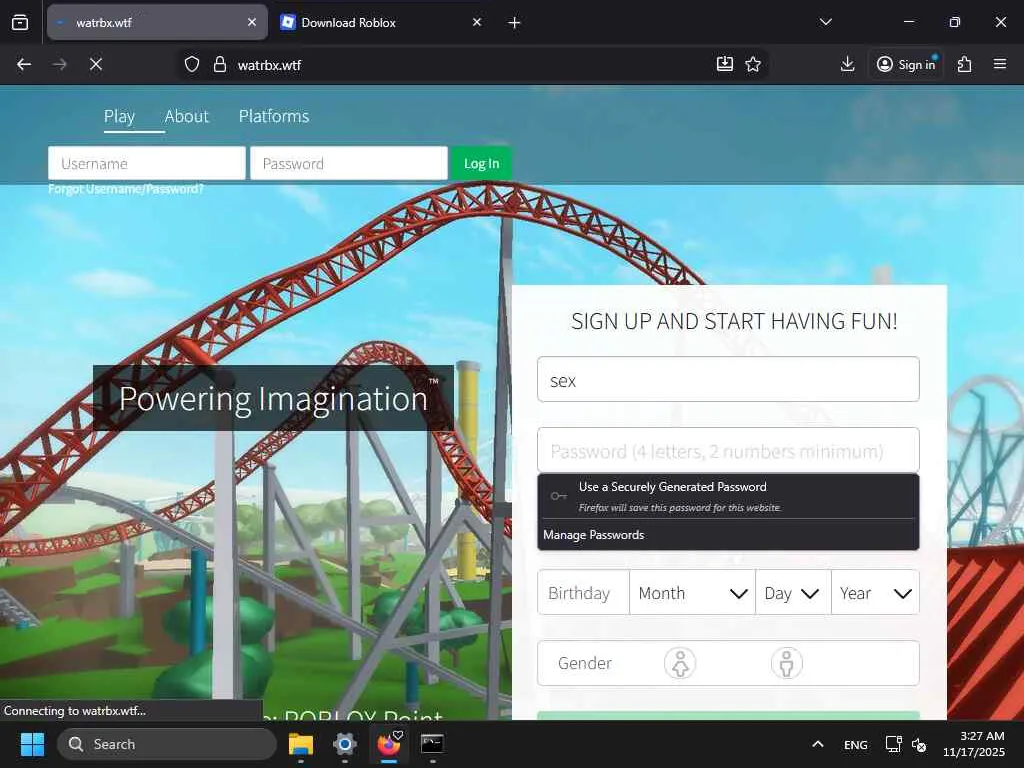Viewport: 1024px width, 768px height.
Task: Open the Platforms navigation item
Action: click(x=274, y=116)
